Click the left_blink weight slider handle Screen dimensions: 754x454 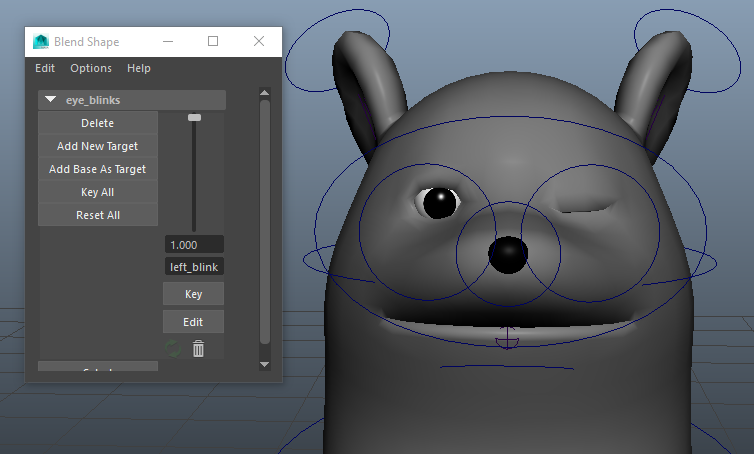[194, 118]
